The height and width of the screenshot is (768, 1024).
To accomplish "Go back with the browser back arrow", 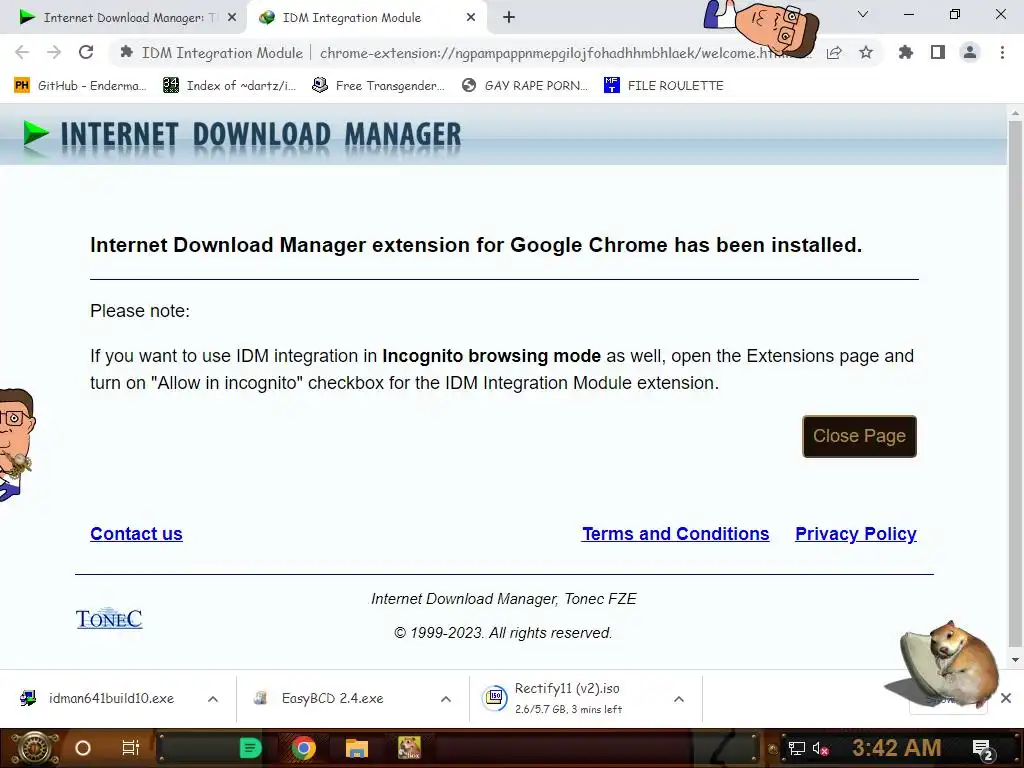I will coord(22,52).
